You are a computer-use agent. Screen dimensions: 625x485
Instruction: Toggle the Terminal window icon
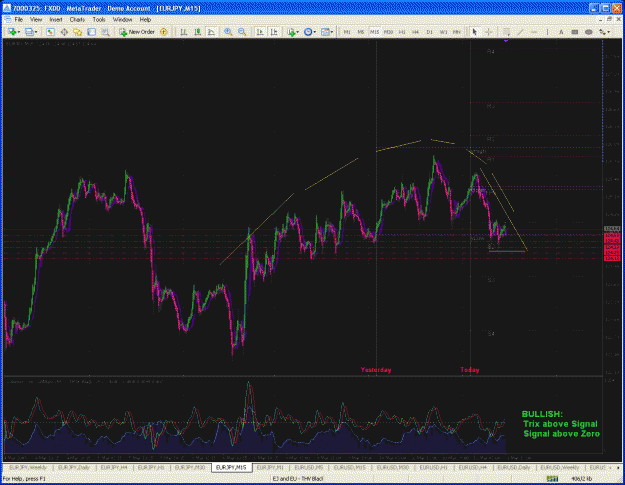[91, 32]
